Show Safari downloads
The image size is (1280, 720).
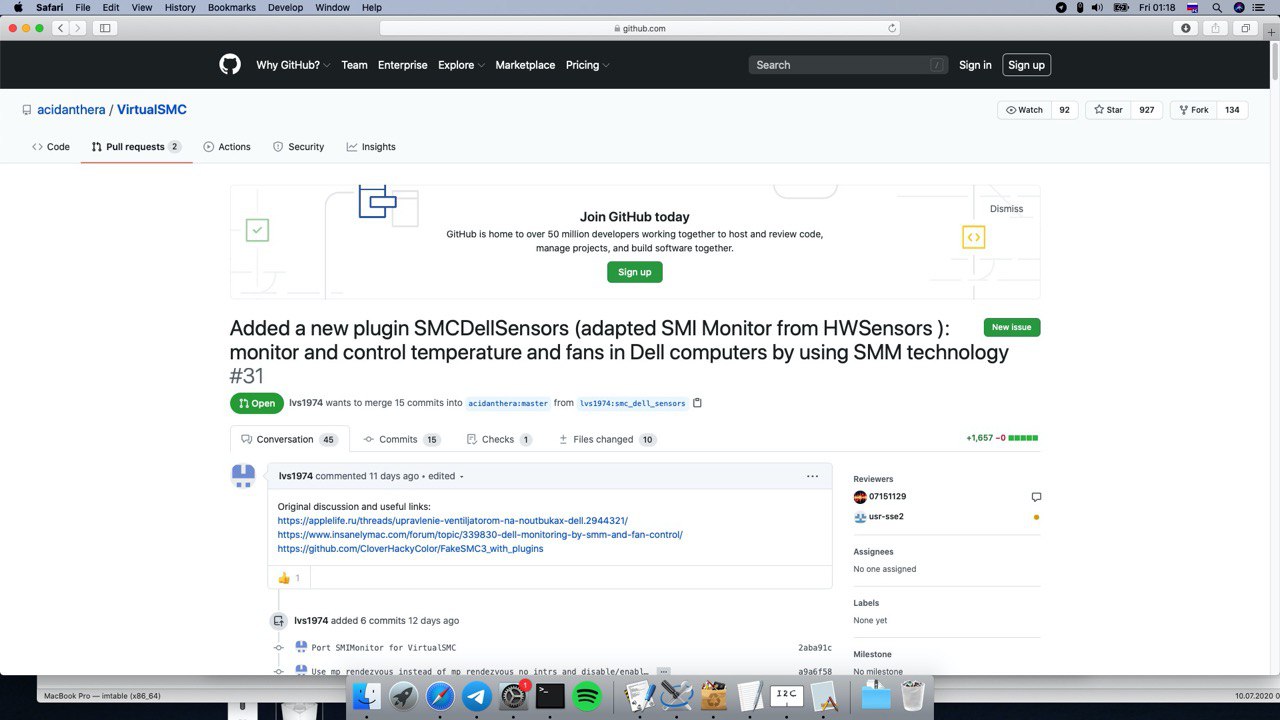click(1186, 28)
